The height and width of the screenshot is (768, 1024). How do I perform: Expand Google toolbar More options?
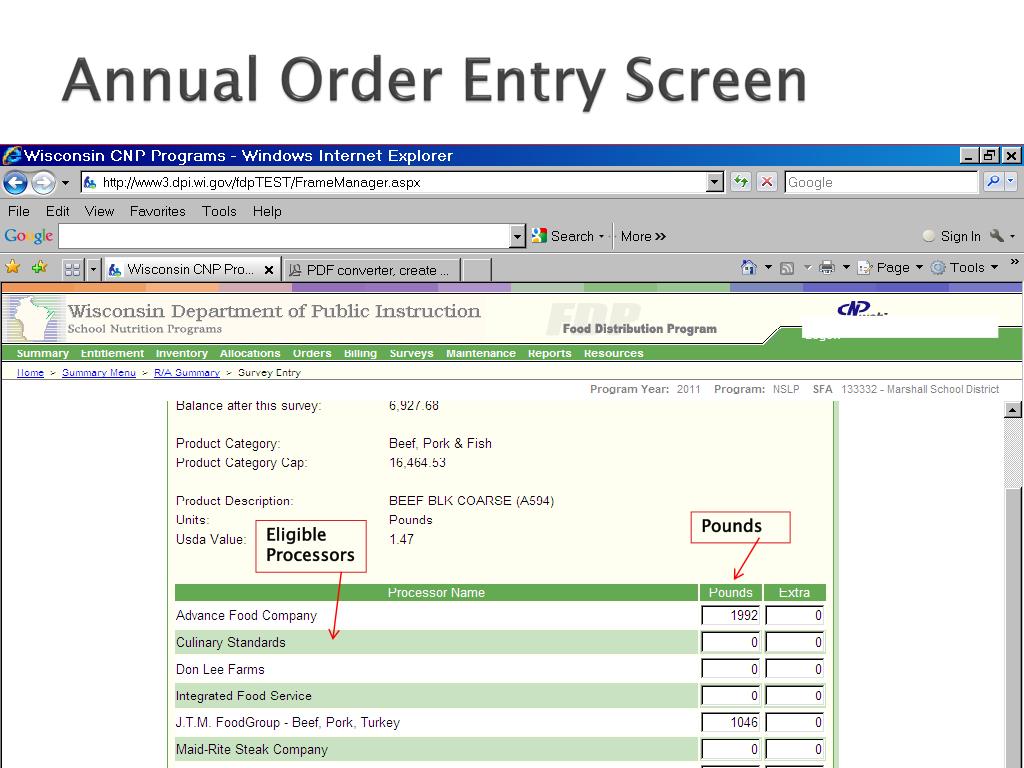click(643, 236)
